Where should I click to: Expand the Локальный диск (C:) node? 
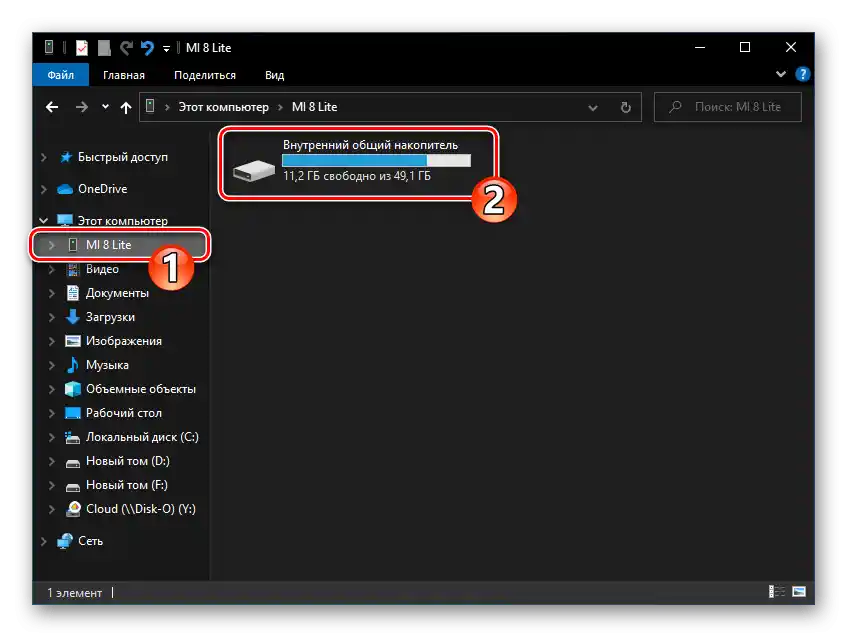[52, 437]
